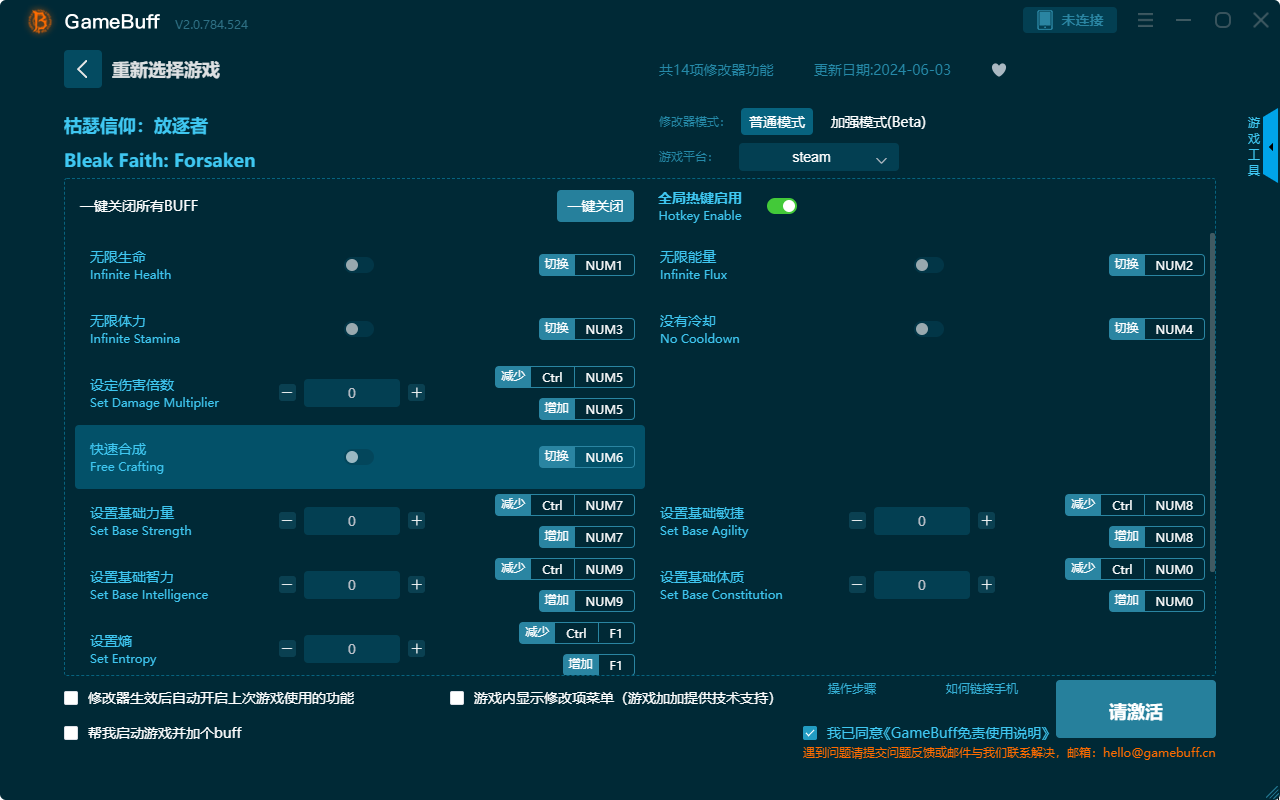Increase Set Base Agility with plus
The height and width of the screenshot is (800, 1280).
pos(986,521)
